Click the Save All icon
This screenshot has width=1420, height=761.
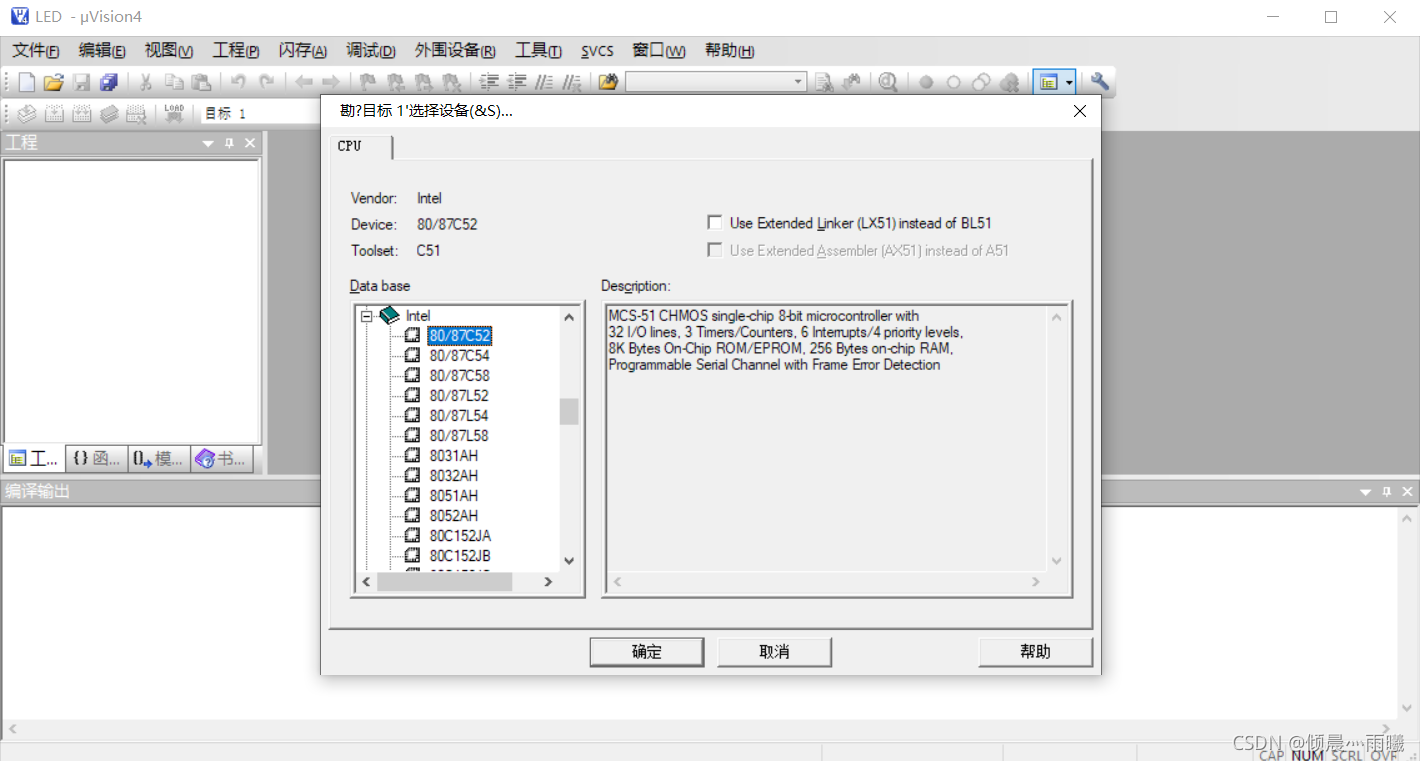pyautogui.click(x=109, y=83)
